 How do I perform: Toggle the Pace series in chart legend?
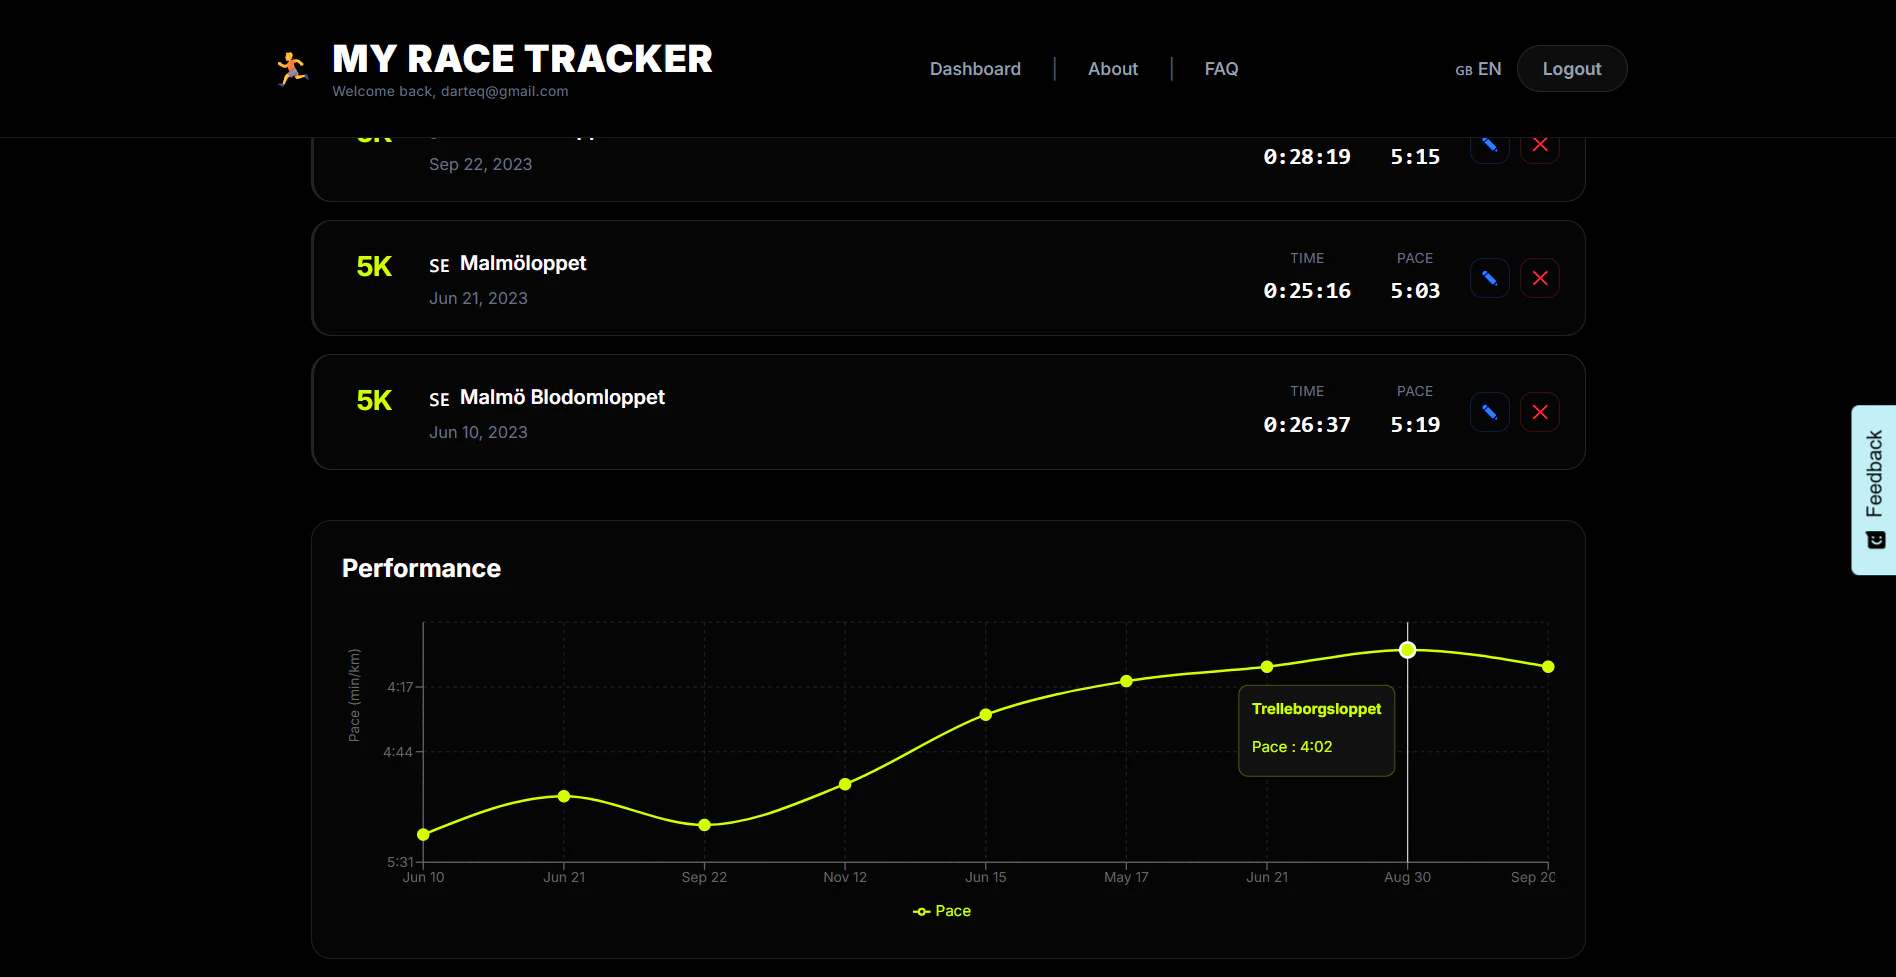941,911
